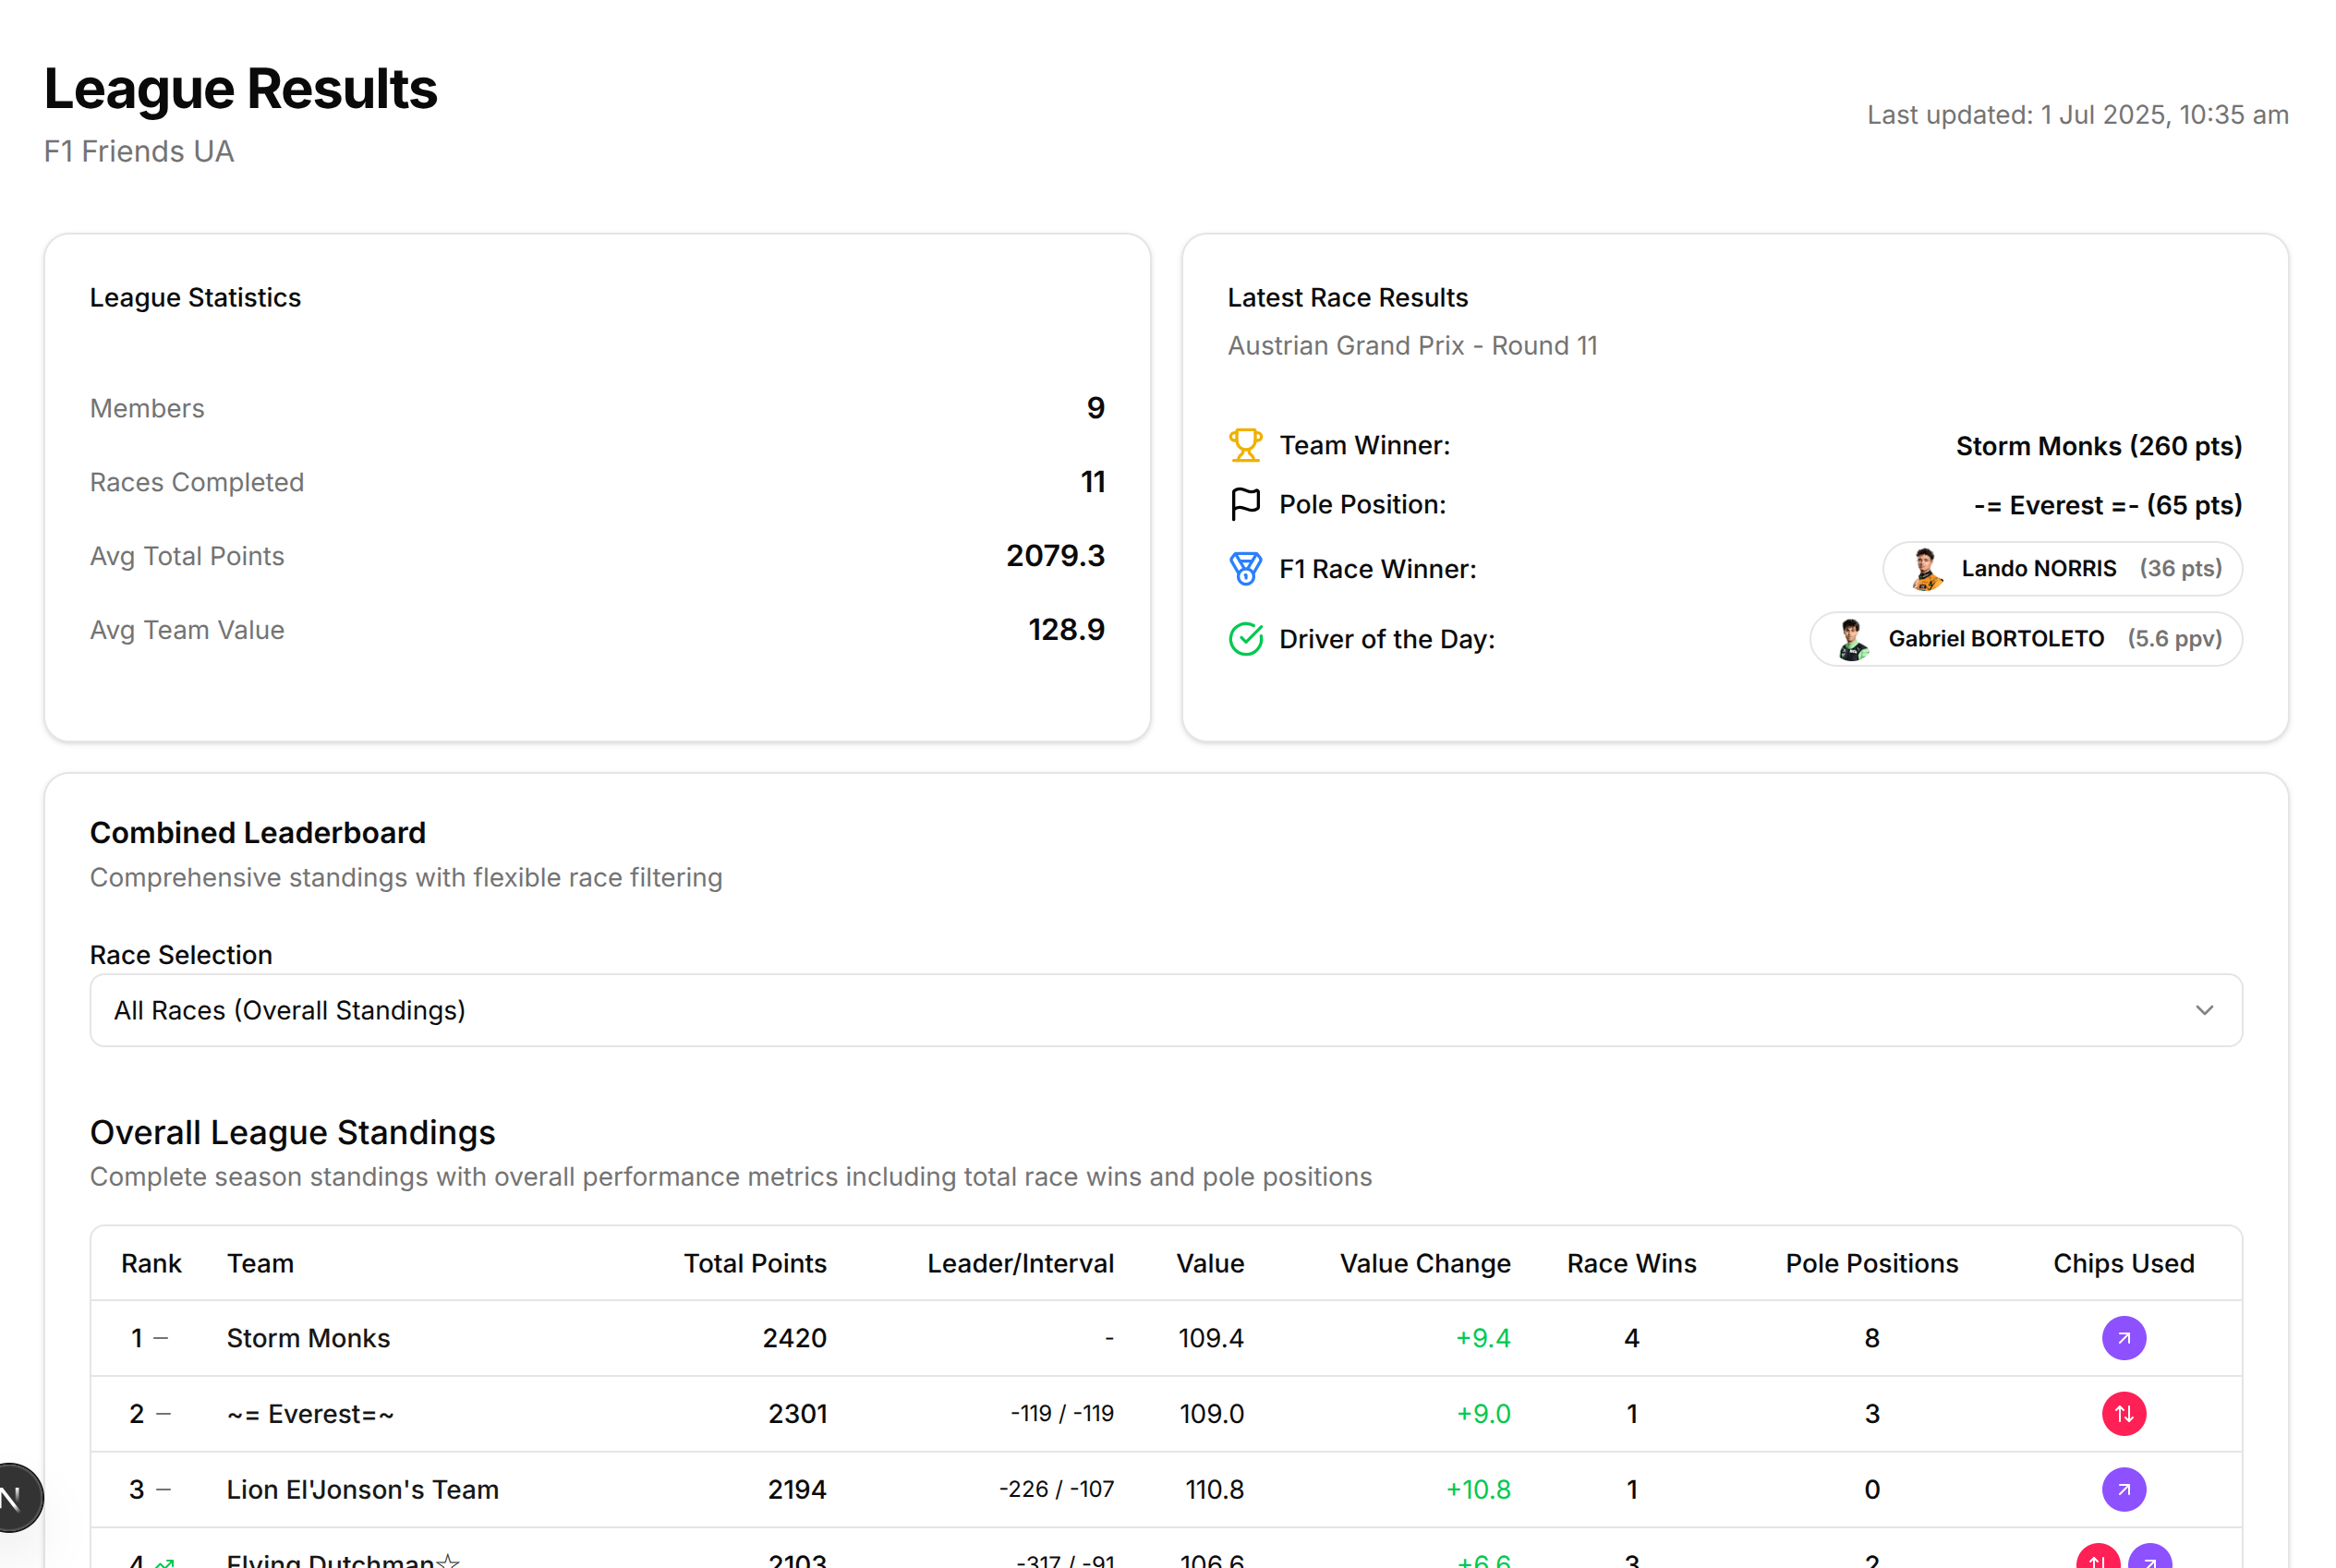Click the Gabriel BORTOLETO driver pill

2024,639
